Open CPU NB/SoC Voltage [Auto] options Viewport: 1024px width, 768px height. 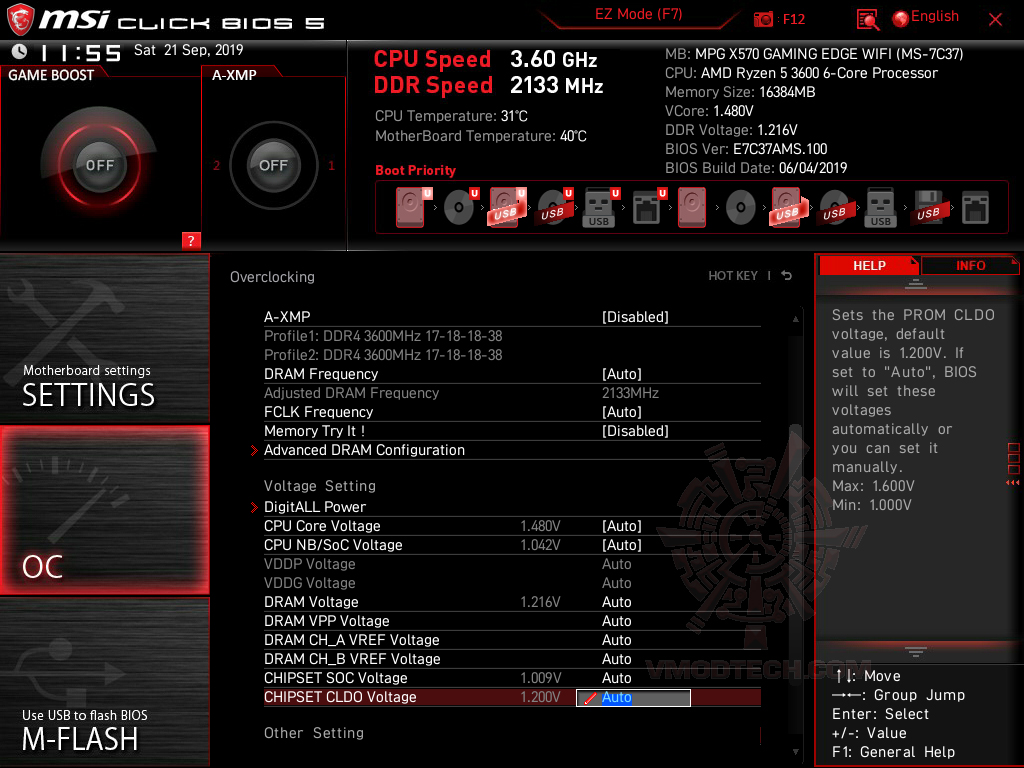pyautogui.click(x=621, y=545)
